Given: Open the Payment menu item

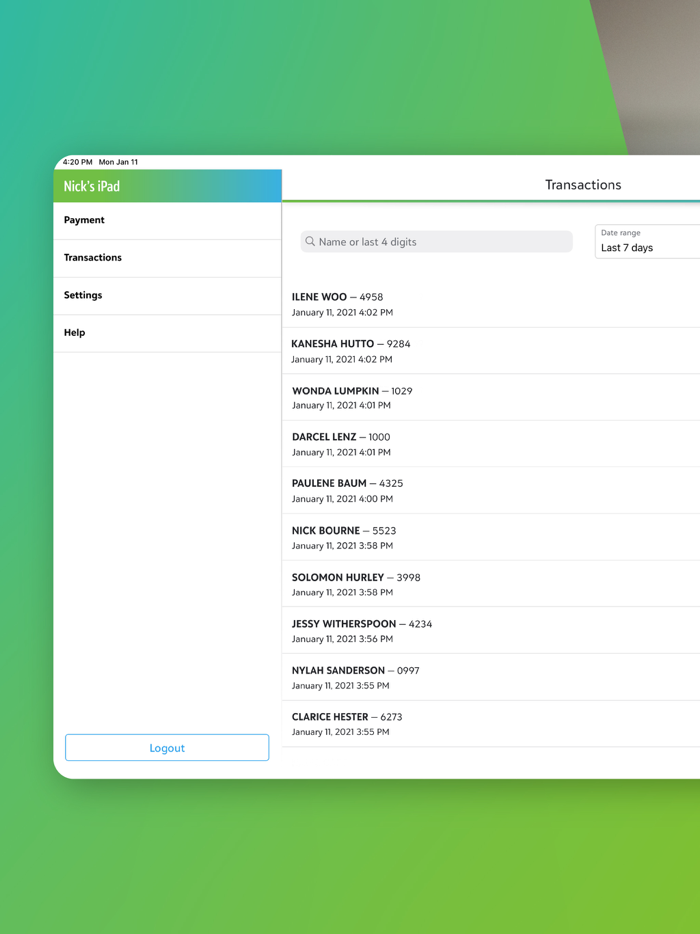Looking at the screenshot, I should [x=167, y=220].
